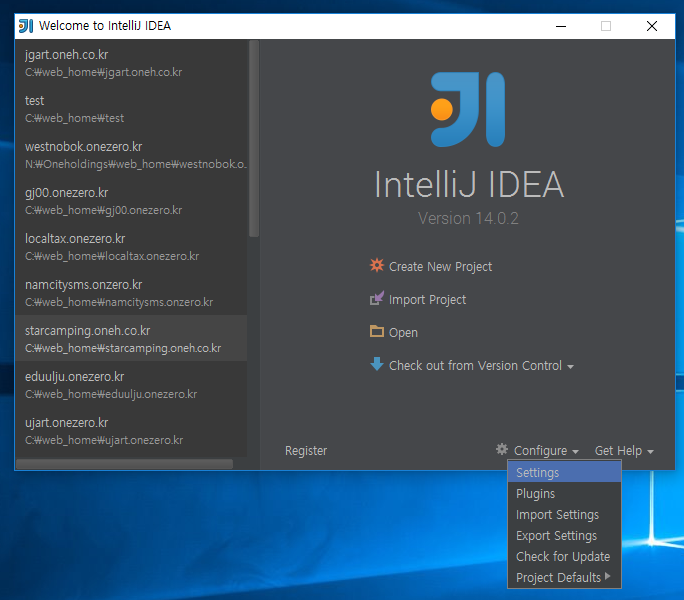Click the recent projects horizontal scrollbar
The height and width of the screenshot is (600, 684).
[124, 463]
